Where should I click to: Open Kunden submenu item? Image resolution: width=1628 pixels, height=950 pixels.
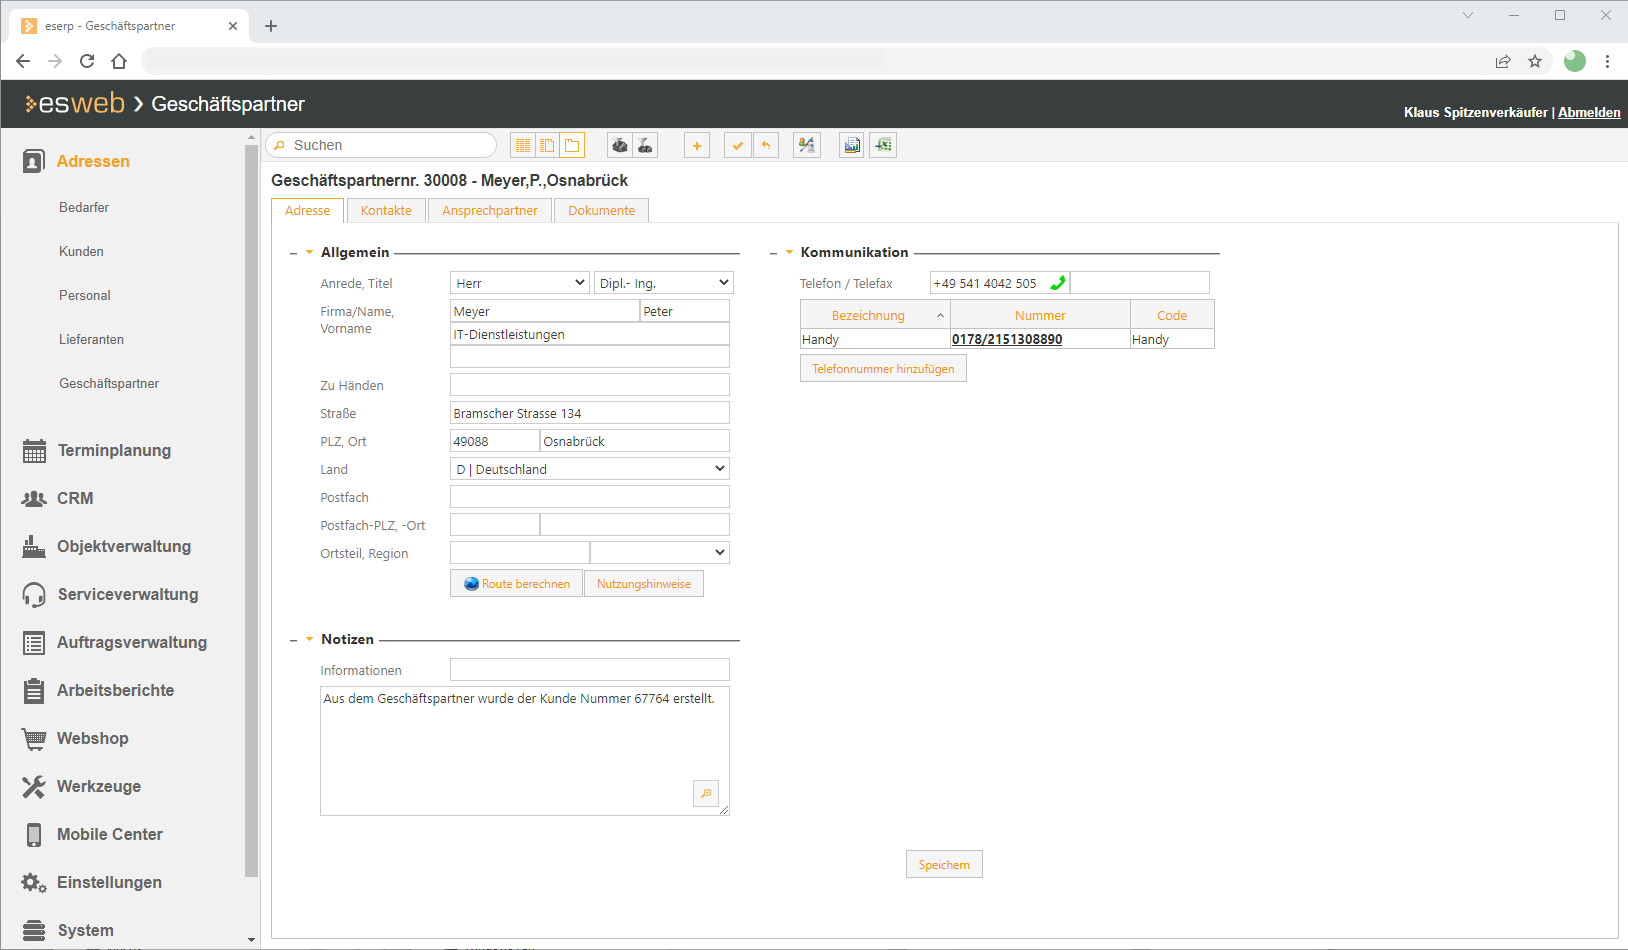pos(81,251)
